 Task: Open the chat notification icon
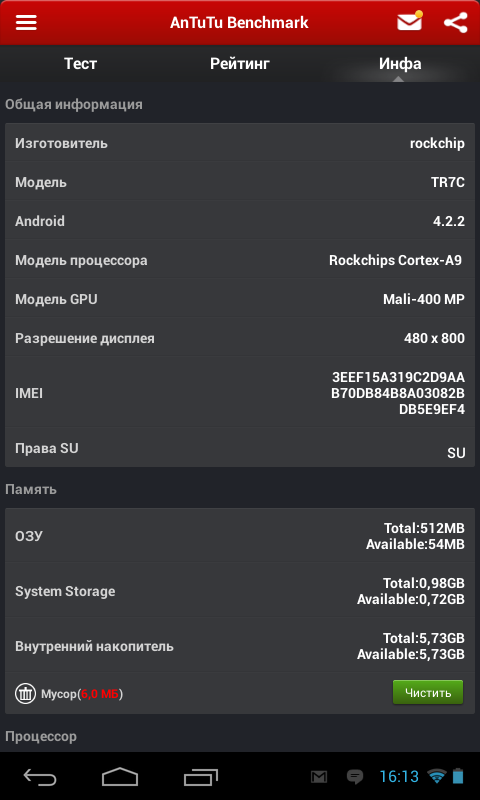click(x=355, y=777)
